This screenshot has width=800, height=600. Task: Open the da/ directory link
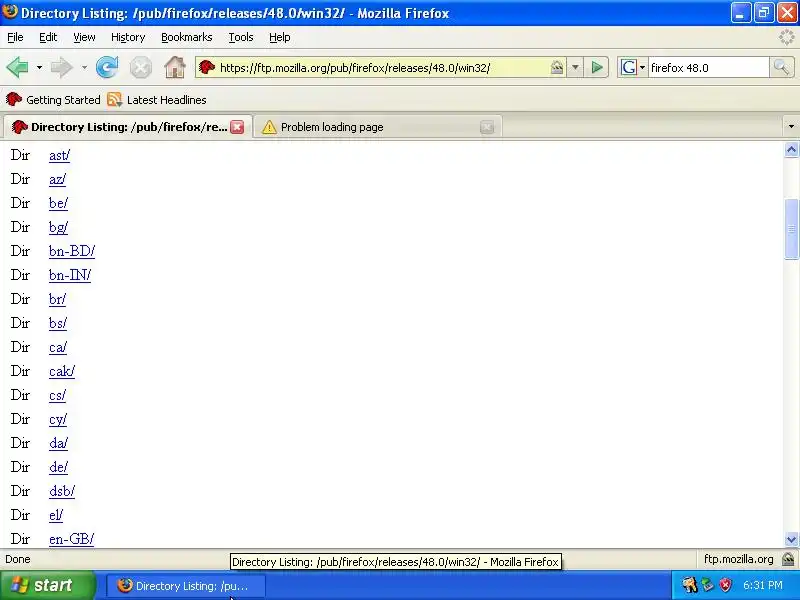pos(58,443)
